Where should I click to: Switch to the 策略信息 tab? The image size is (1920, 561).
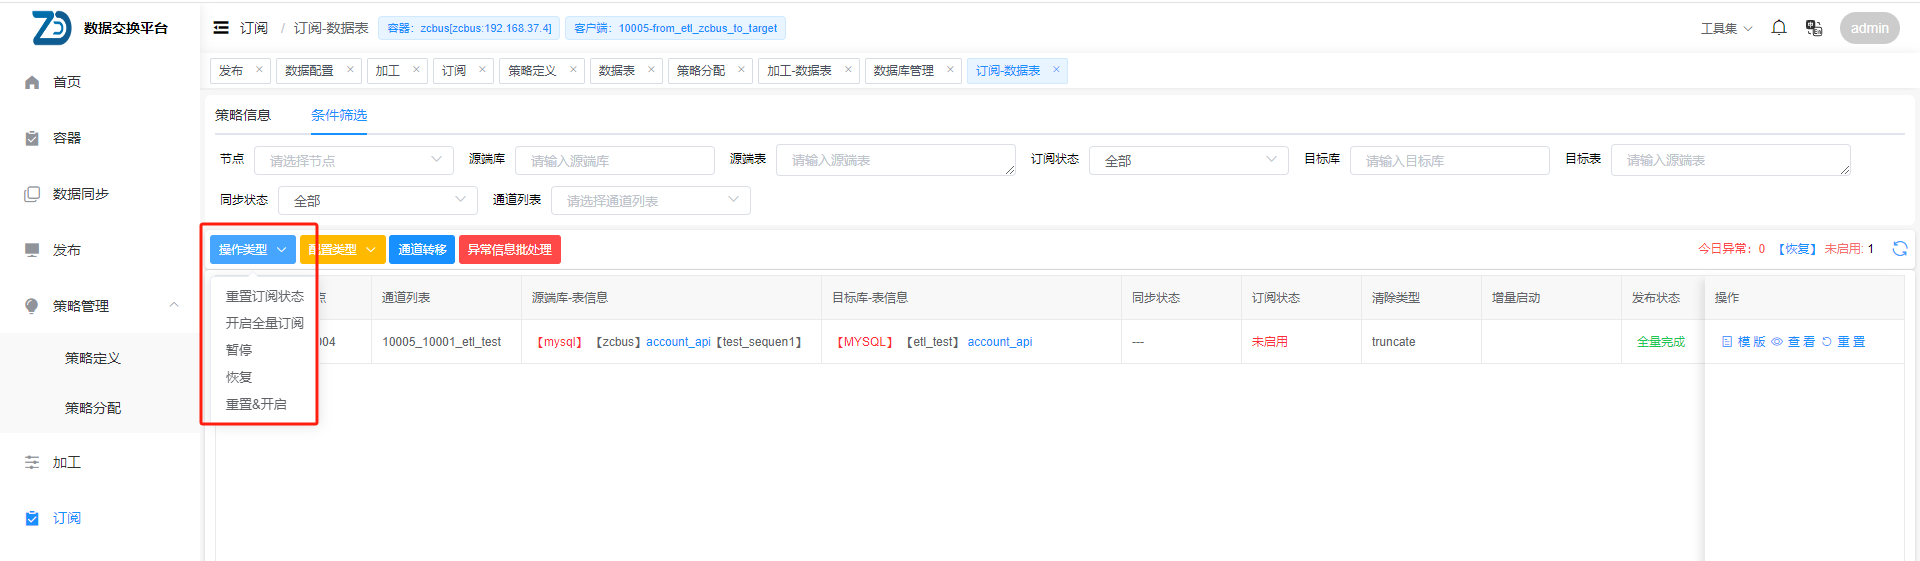click(x=243, y=115)
